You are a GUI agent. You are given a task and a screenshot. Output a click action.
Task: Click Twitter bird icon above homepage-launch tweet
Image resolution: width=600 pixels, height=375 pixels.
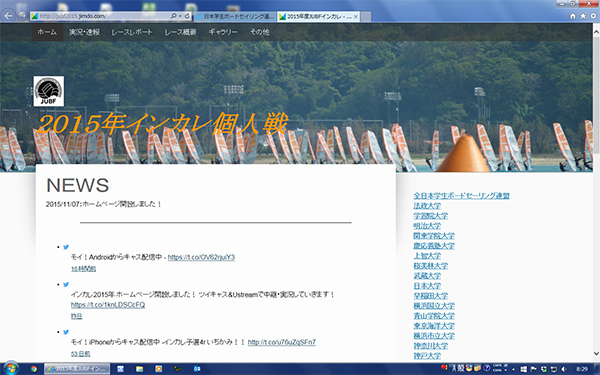[66, 285]
